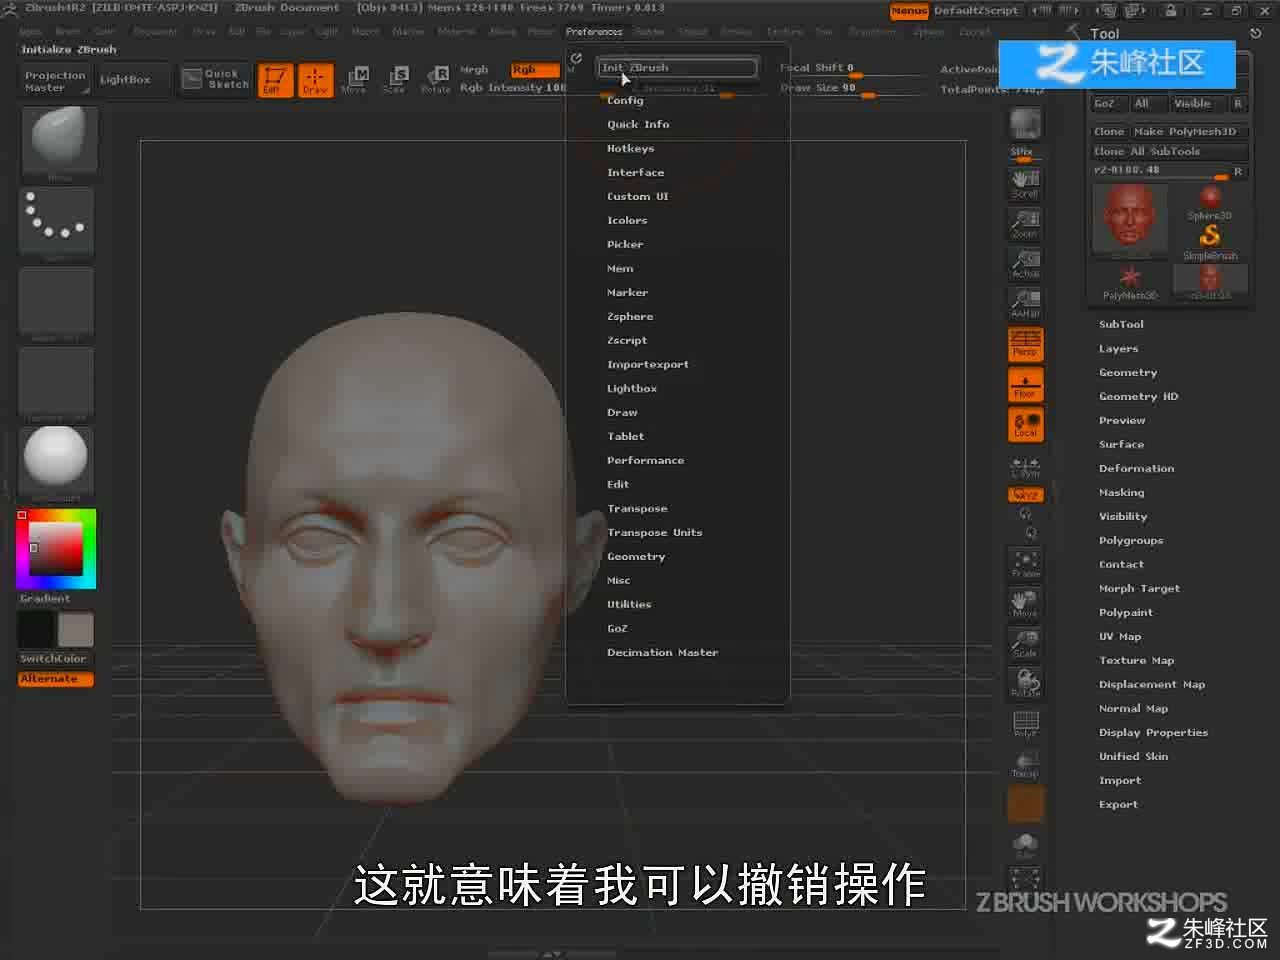Viewport: 1280px width, 960px height.
Task: Toggle Draw mode button
Action: click(x=315, y=79)
